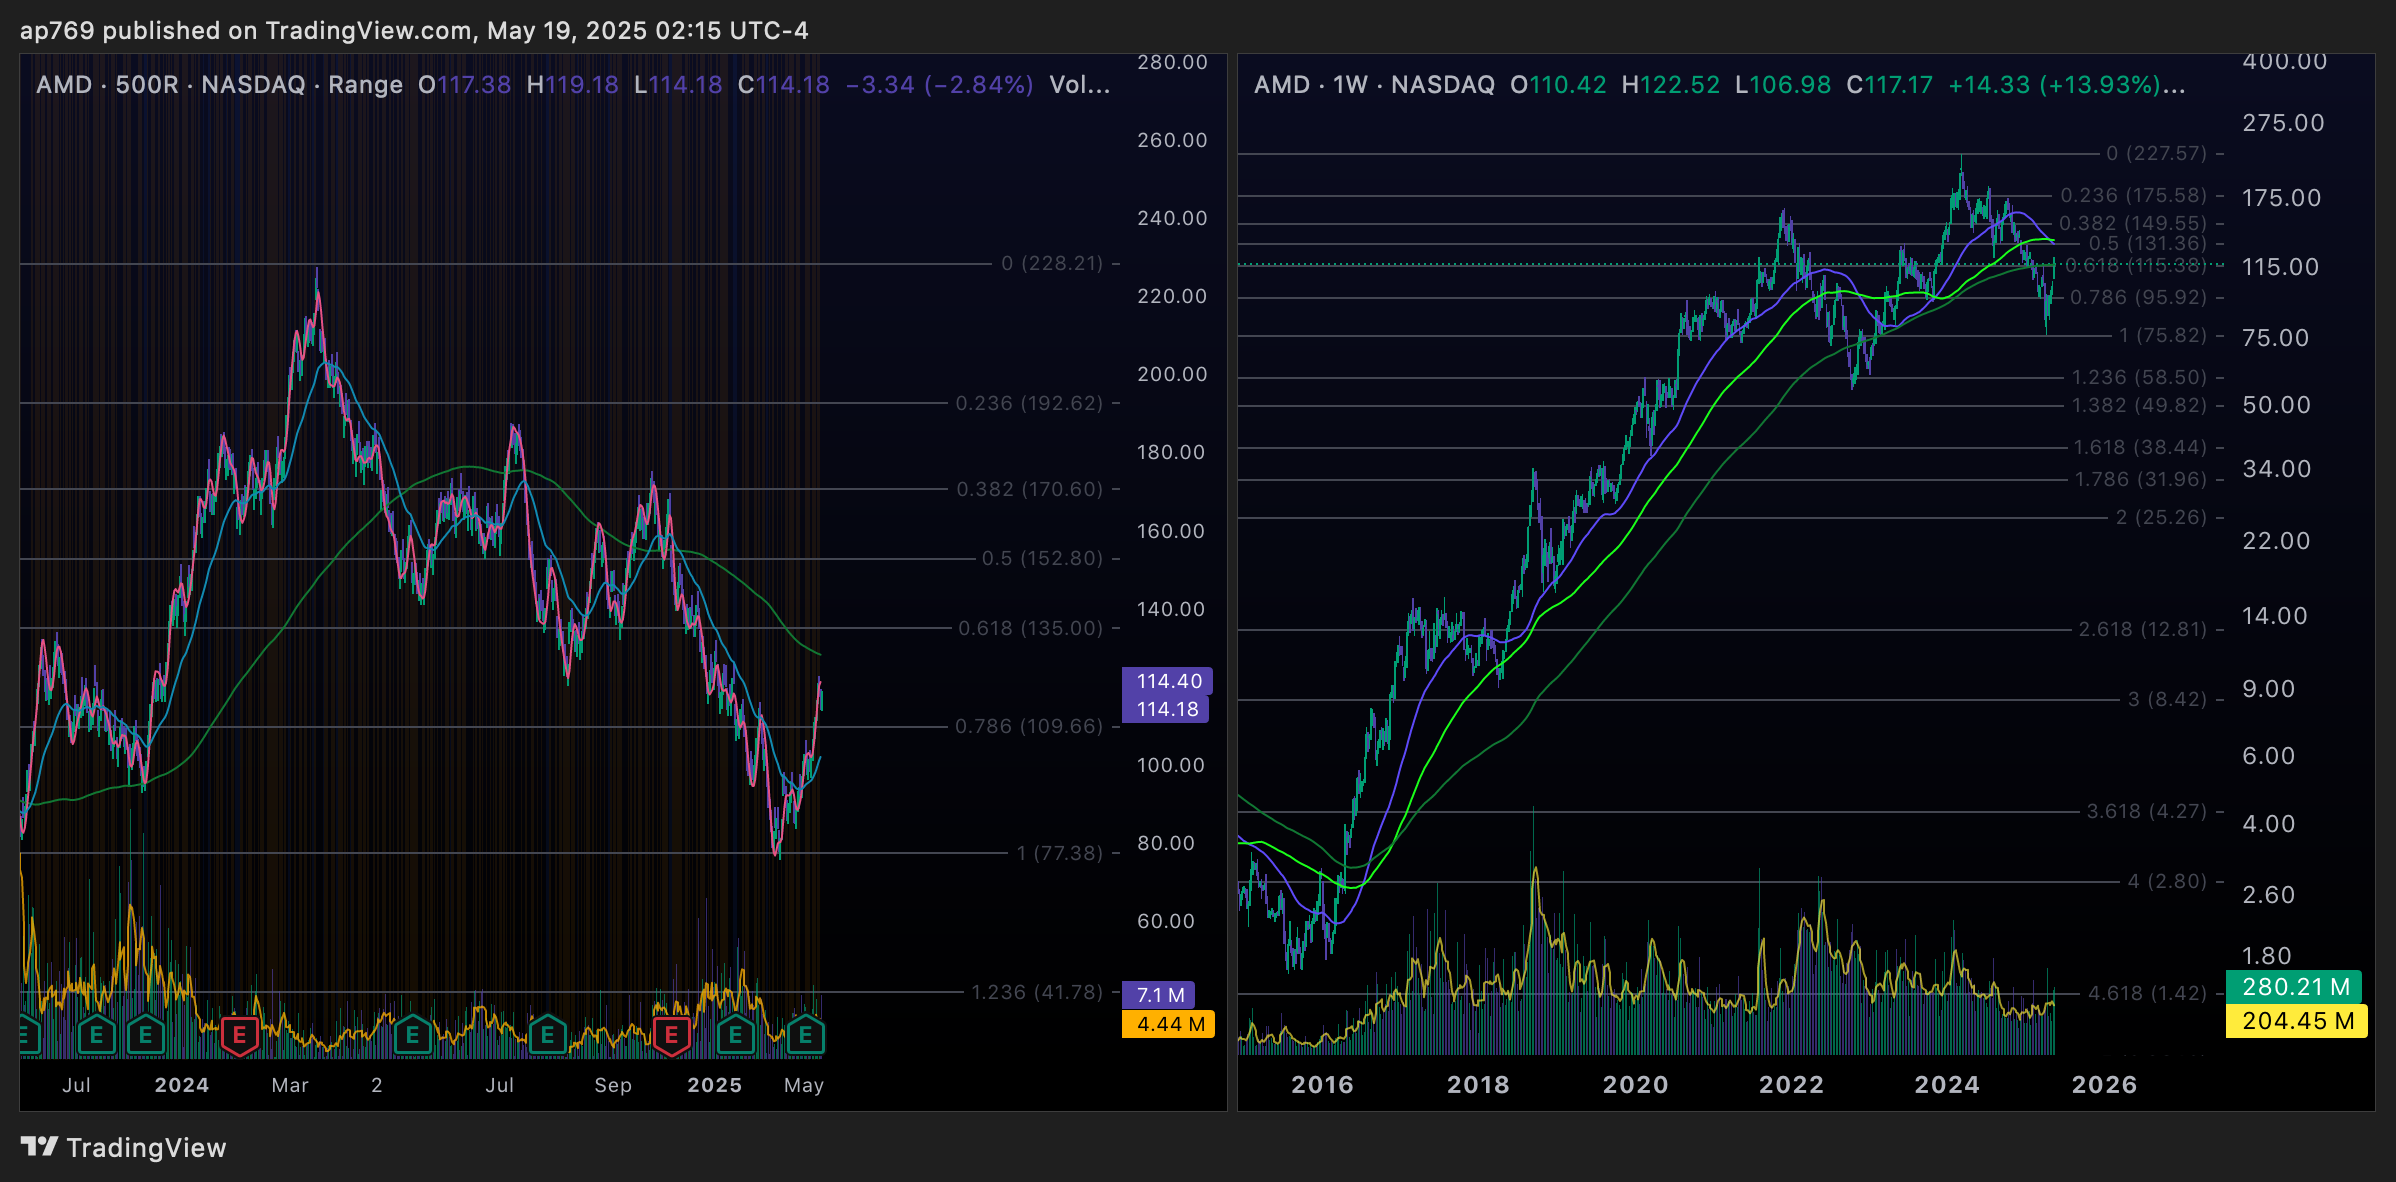Click the 7.1 M volume label
Image resolution: width=2396 pixels, height=1182 pixels.
pyautogui.click(x=1159, y=995)
